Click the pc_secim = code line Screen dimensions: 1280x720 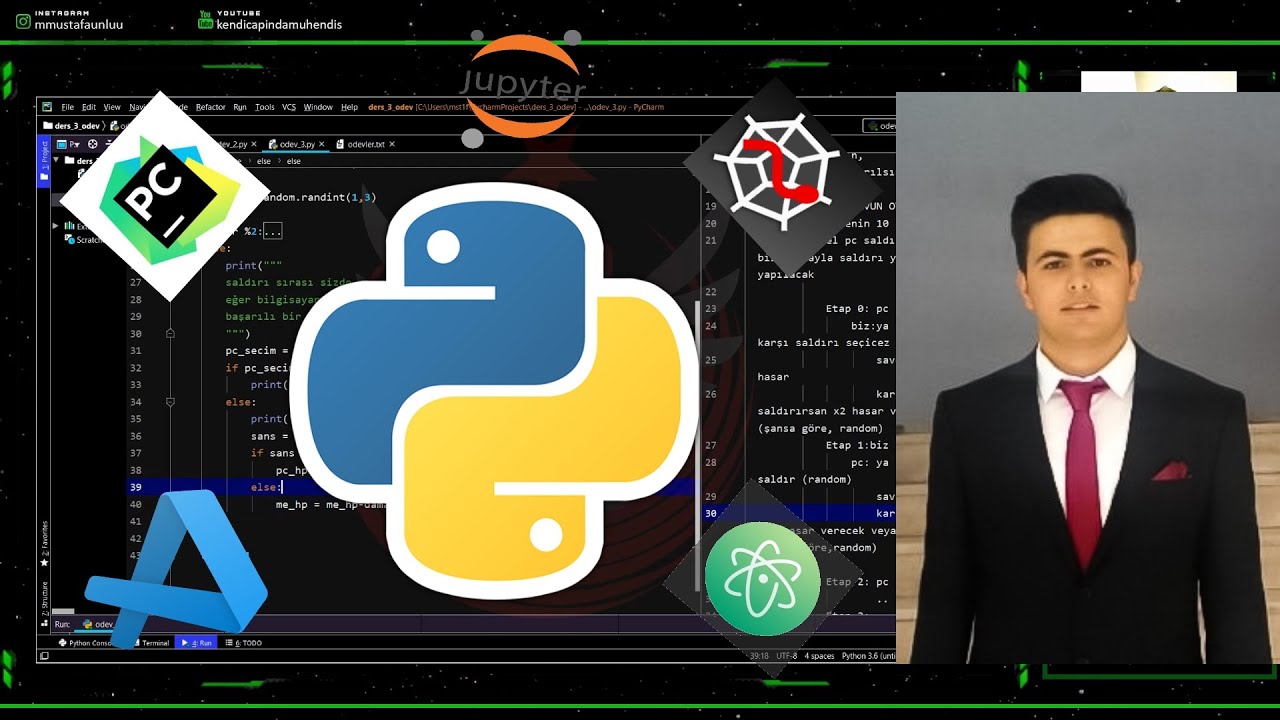(257, 351)
